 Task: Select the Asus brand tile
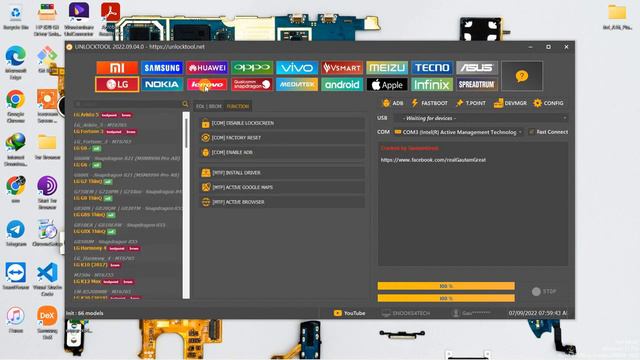(x=477, y=68)
